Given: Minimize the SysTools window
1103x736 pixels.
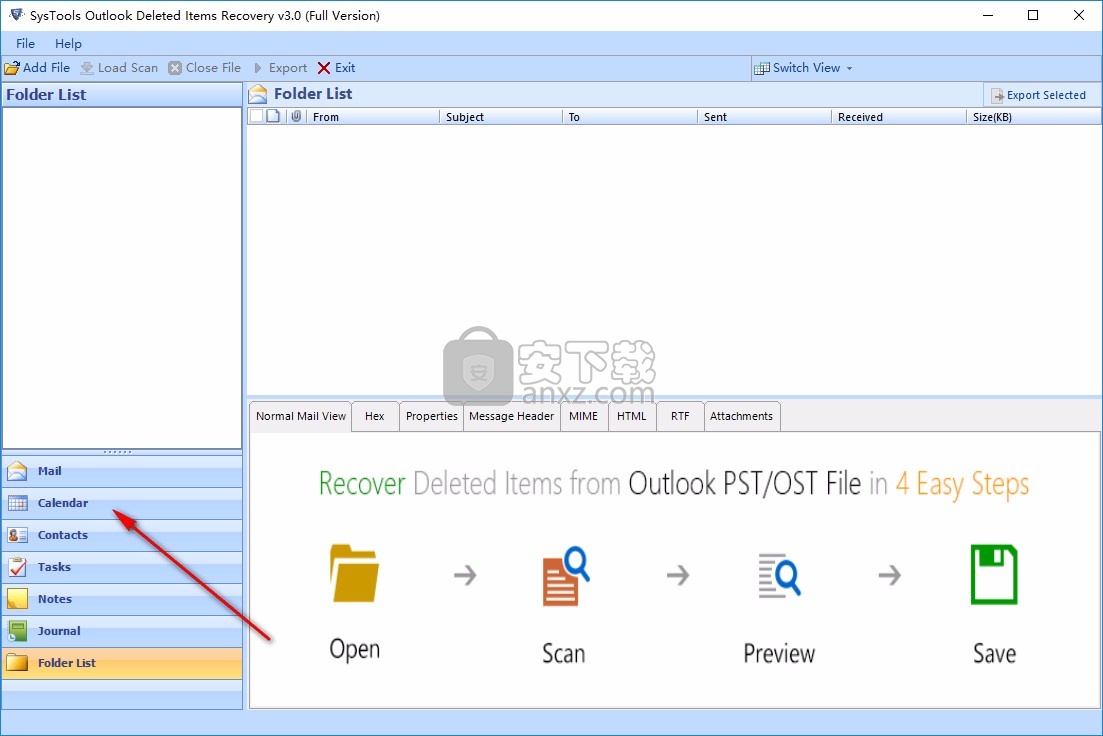Looking at the screenshot, I should [988, 15].
